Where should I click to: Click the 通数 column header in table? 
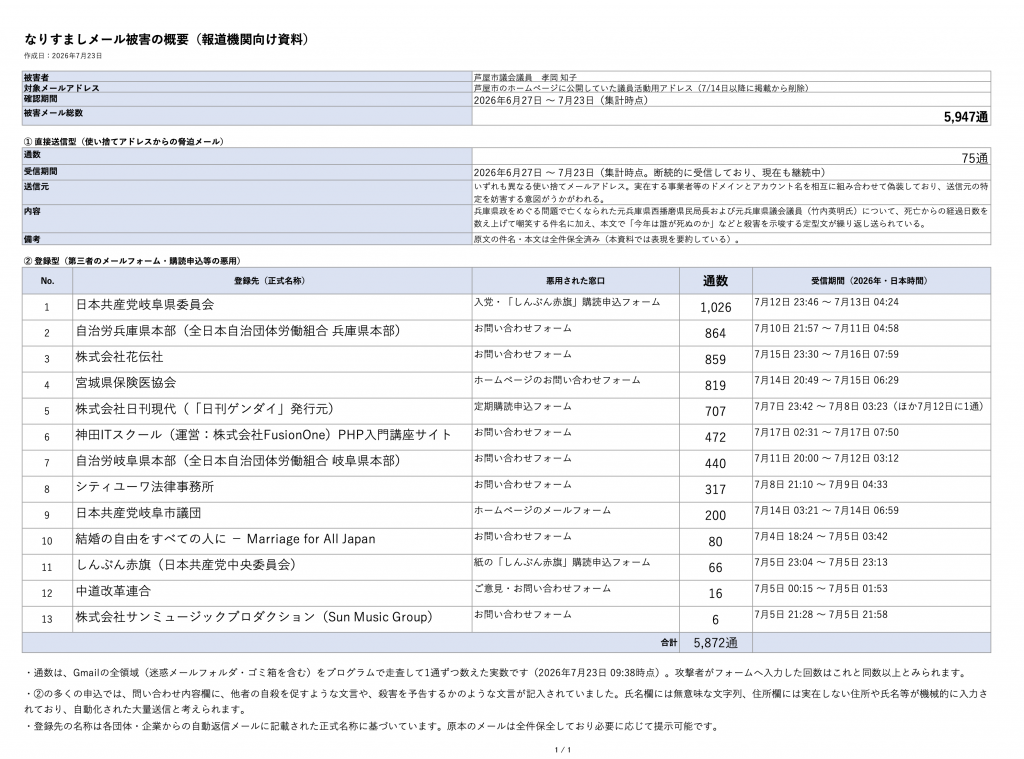click(x=715, y=281)
